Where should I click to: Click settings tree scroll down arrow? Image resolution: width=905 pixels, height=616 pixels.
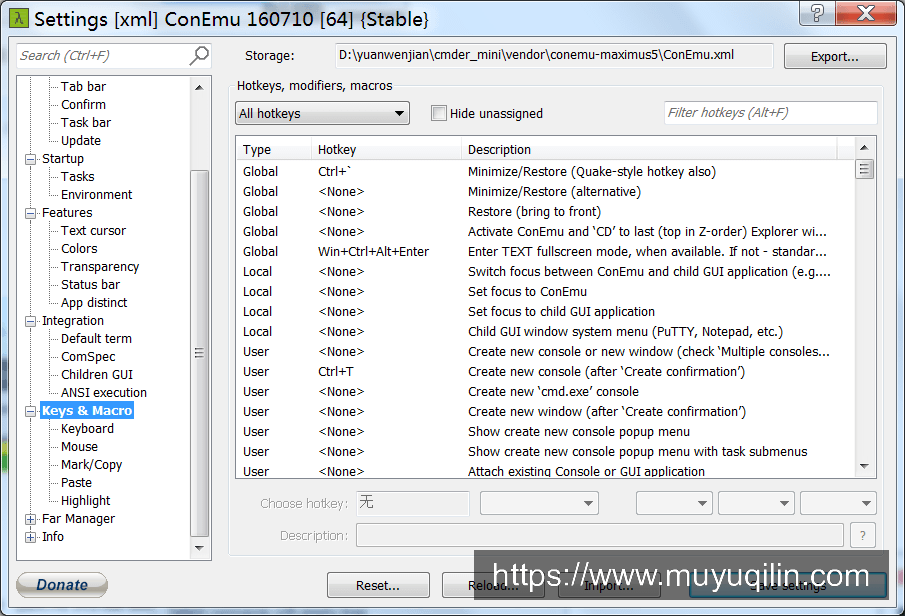click(x=199, y=548)
